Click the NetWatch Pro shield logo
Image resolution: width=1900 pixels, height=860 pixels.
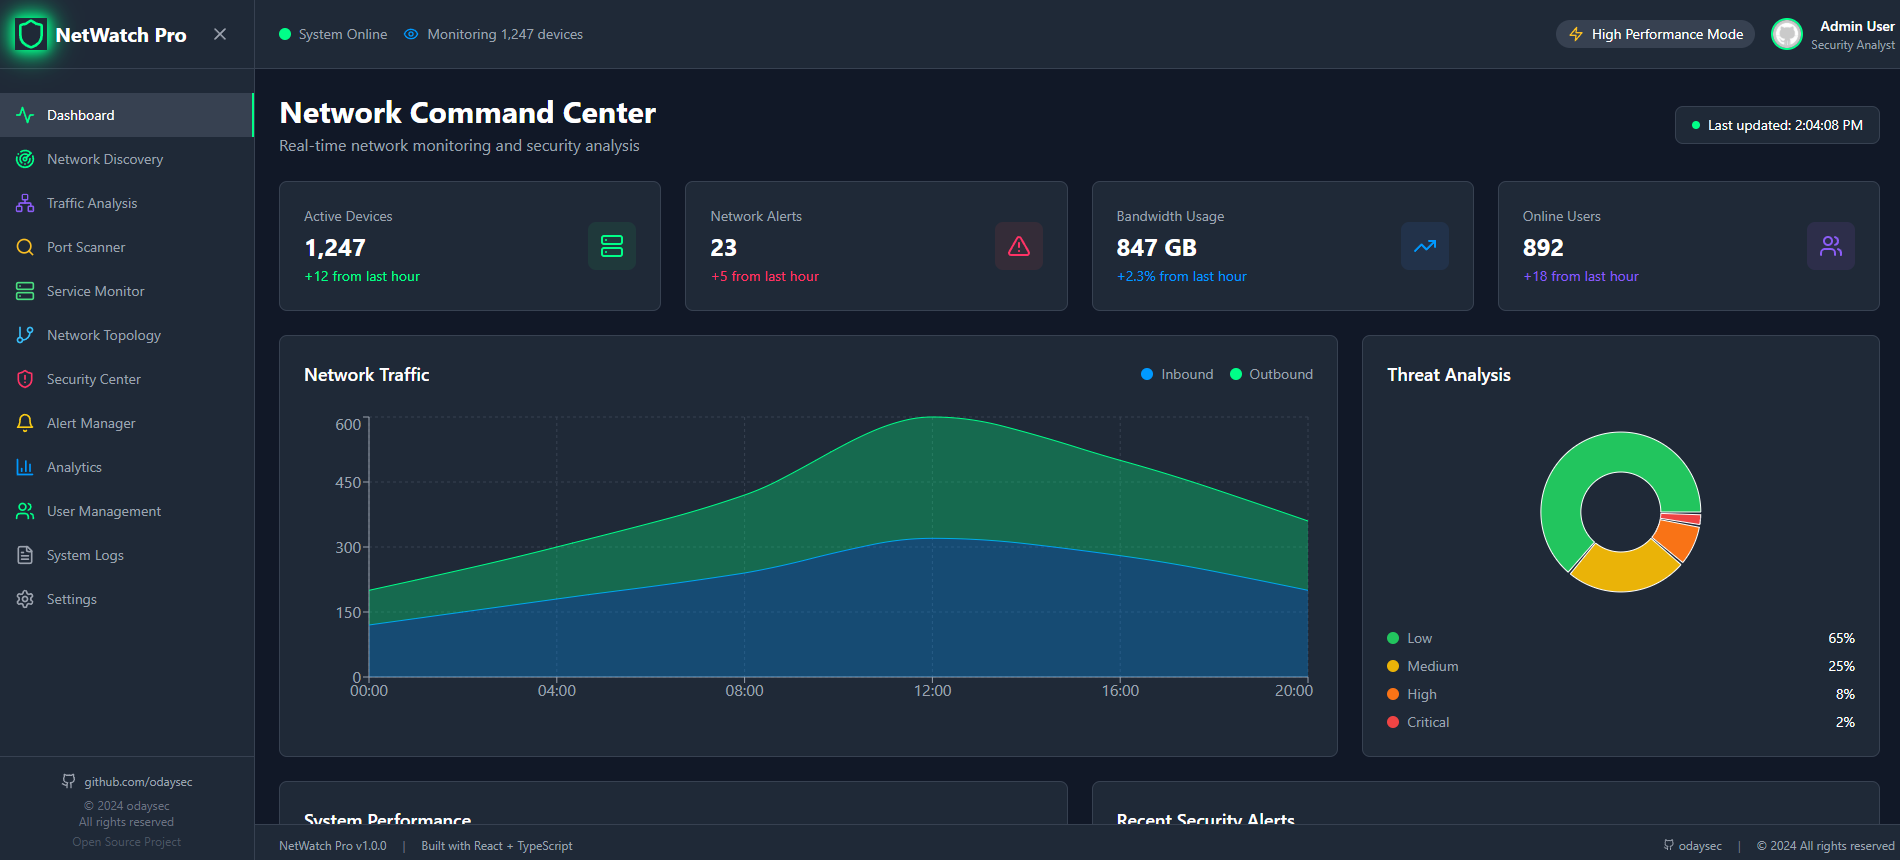pos(31,34)
